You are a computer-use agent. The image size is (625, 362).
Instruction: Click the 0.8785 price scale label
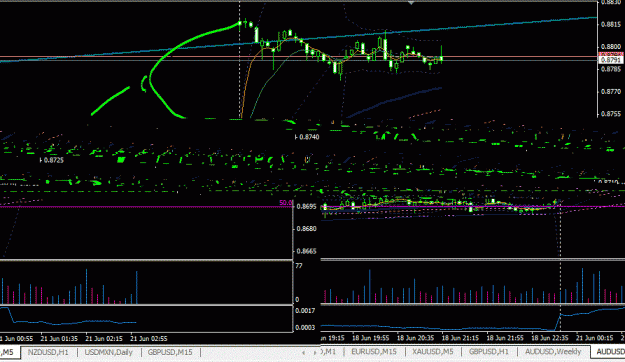[611, 69]
